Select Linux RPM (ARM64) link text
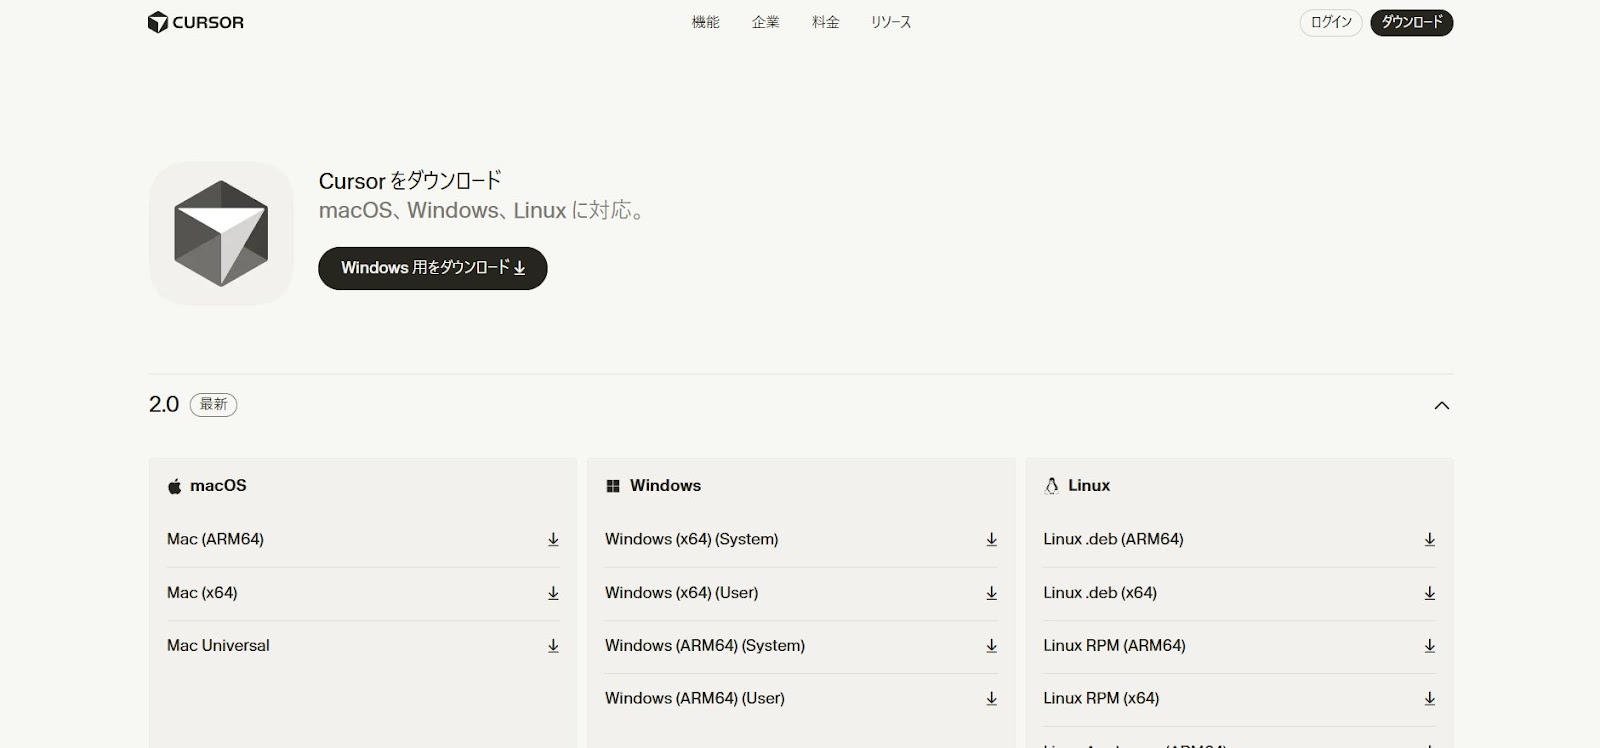The image size is (1600, 748). coord(1114,646)
